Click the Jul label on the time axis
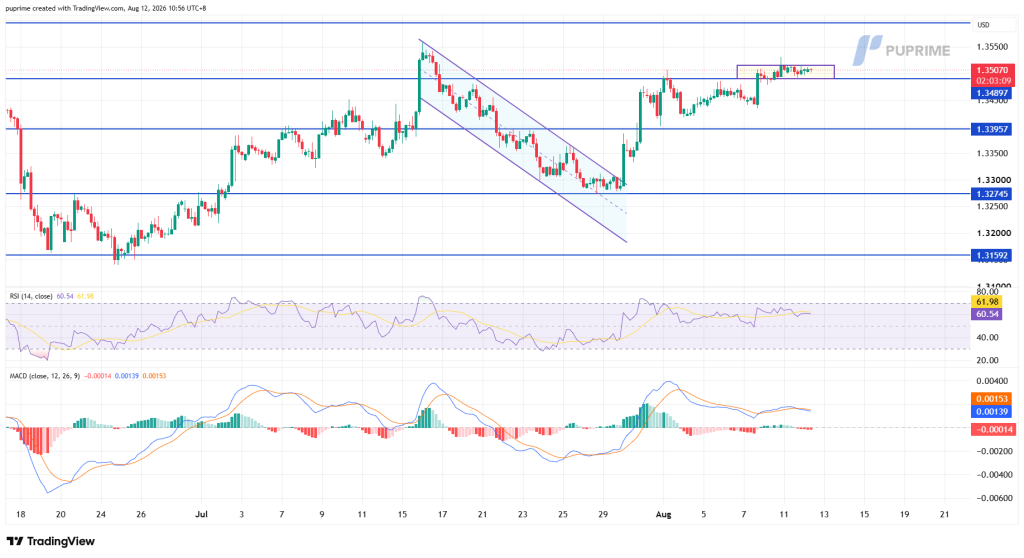Viewport: 1024px width, 558px height. coord(201,515)
